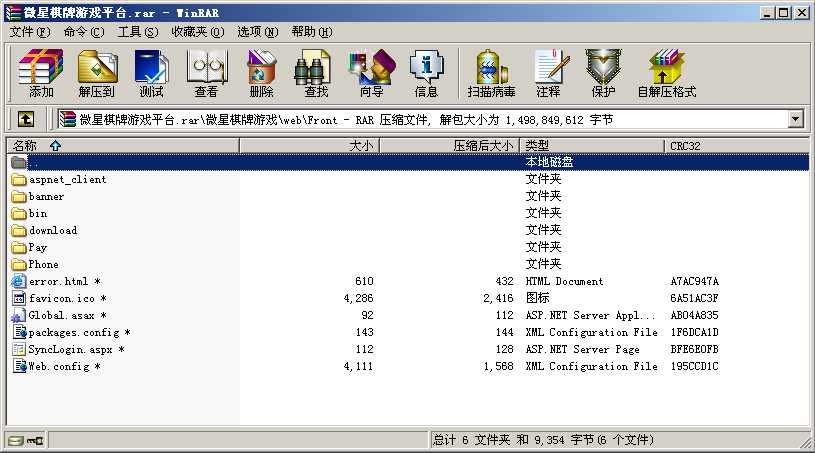The height and width of the screenshot is (453, 815).
Task: Select the bin folder icon
Action: (19, 214)
